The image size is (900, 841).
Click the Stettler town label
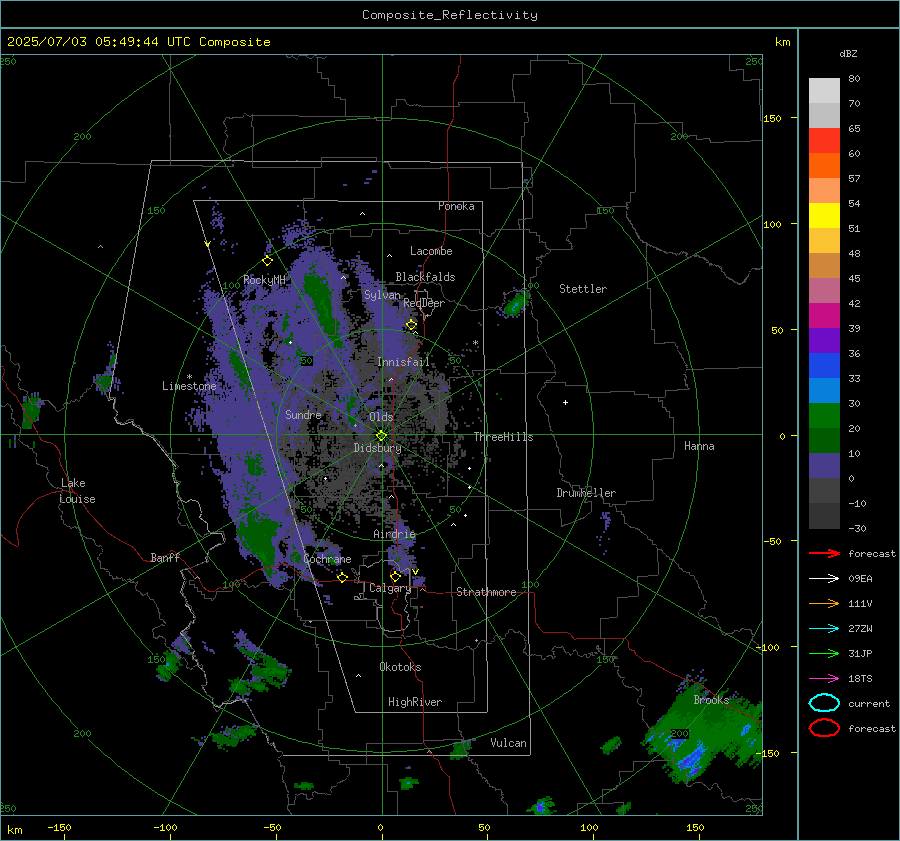[583, 289]
